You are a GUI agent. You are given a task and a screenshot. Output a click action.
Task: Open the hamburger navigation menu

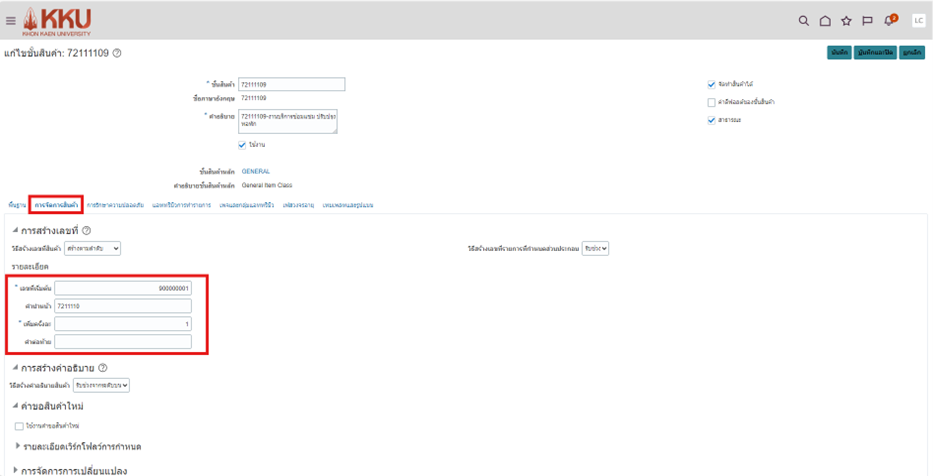click(x=11, y=20)
